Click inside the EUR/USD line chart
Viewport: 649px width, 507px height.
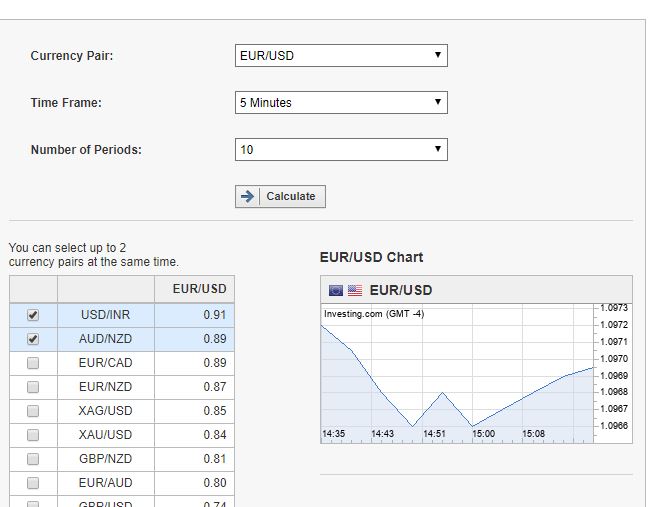coord(457,374)
